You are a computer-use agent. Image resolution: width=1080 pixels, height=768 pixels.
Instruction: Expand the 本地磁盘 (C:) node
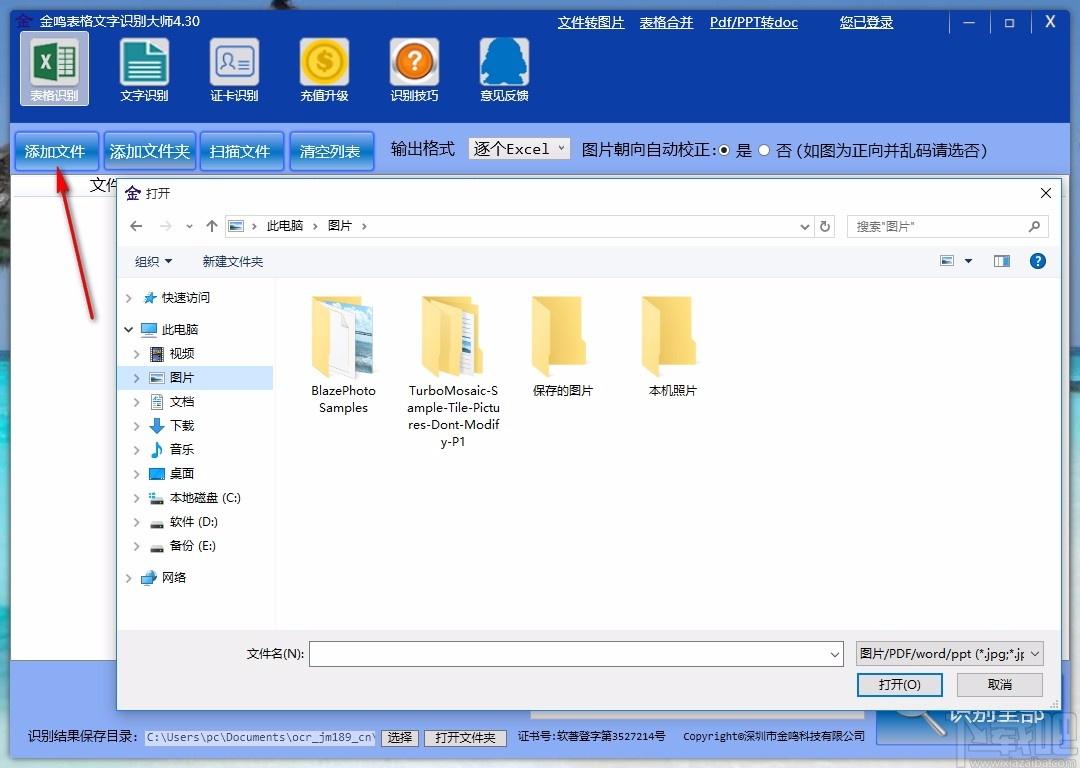136,497
